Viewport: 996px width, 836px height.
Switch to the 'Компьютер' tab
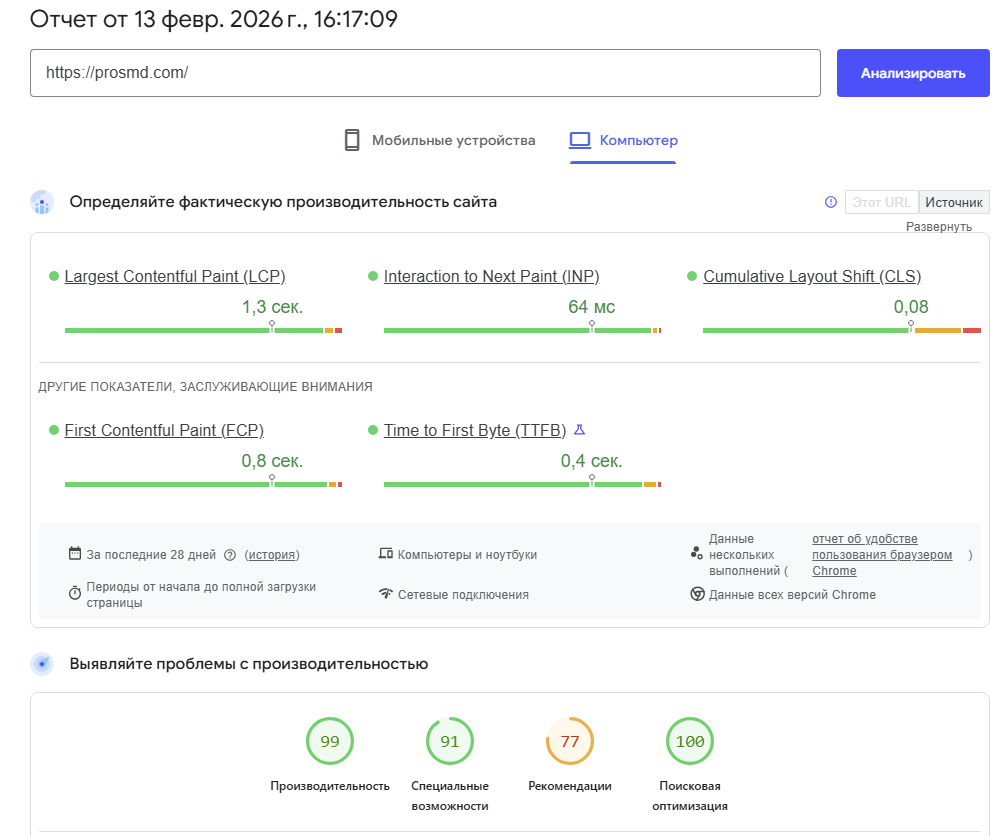click(x=636, y=140)
